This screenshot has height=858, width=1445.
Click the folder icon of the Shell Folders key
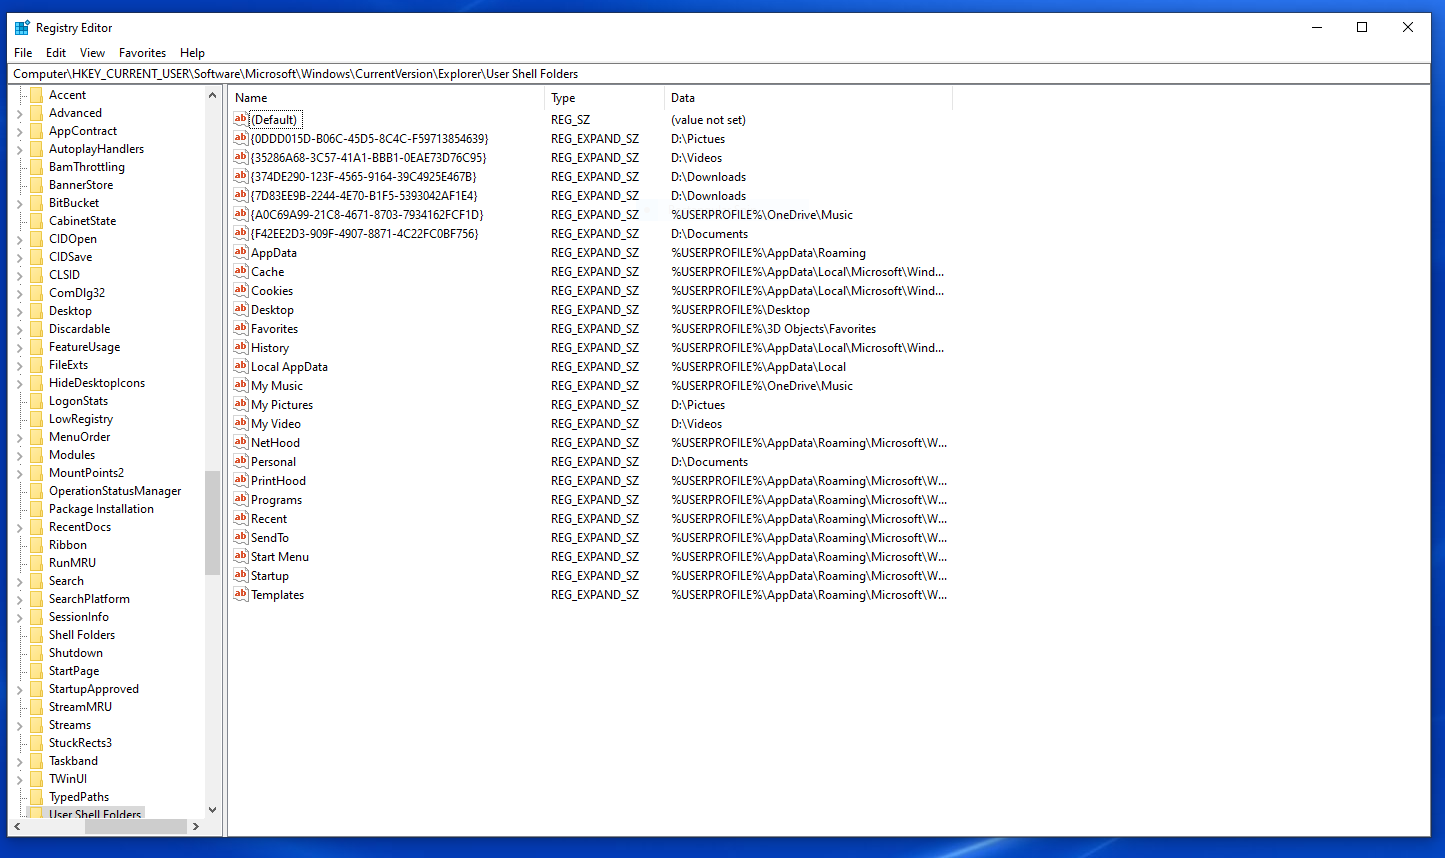tap(36, 635)
